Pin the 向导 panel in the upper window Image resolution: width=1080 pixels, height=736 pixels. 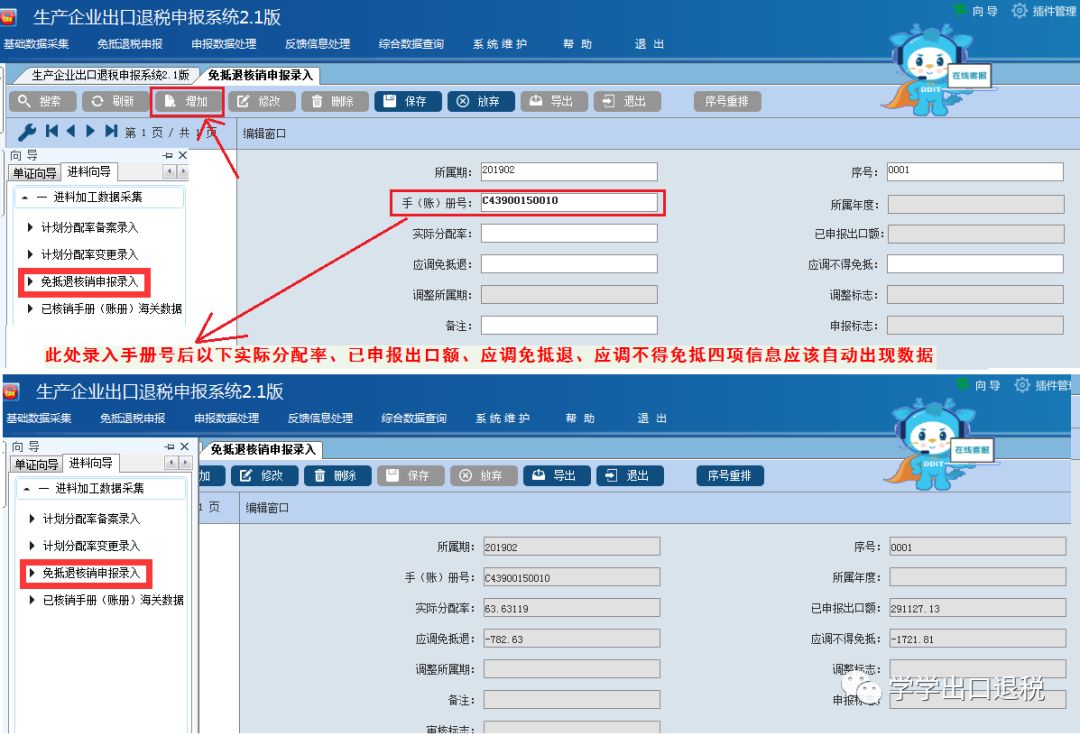pyautogui.click(x=168, y=156)
